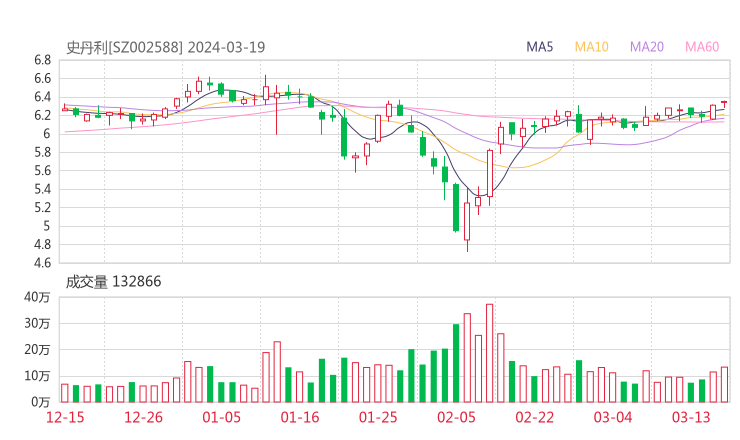Click the 成交量 132866 volume label

click(113, 282)
